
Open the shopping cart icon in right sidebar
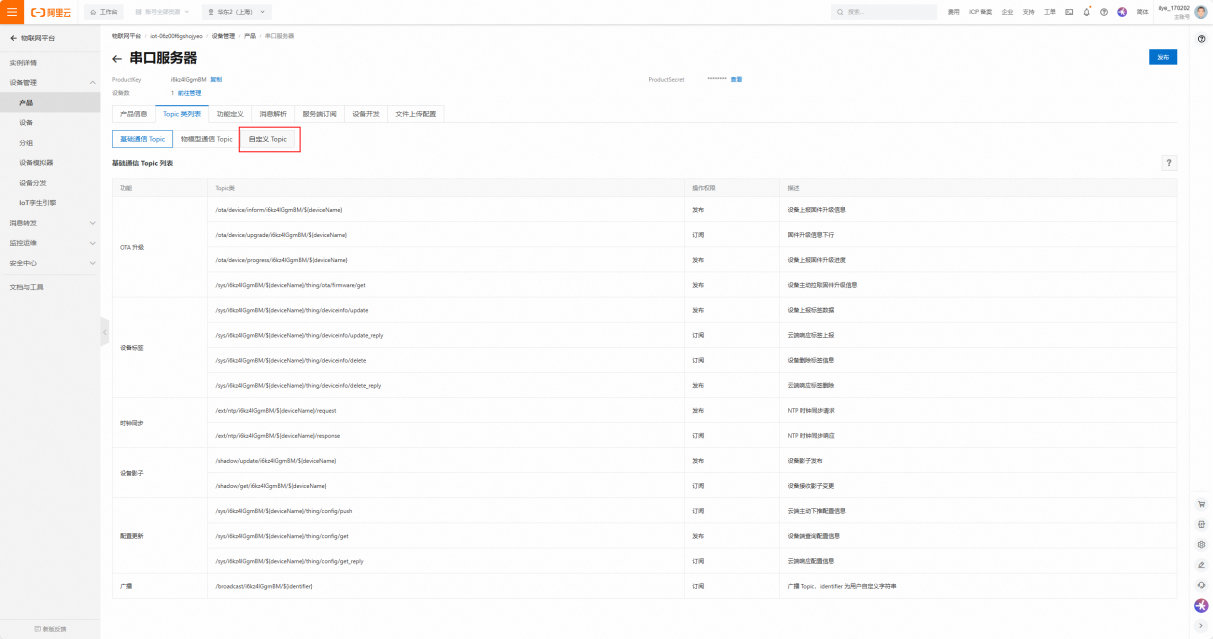point(1201,504)
